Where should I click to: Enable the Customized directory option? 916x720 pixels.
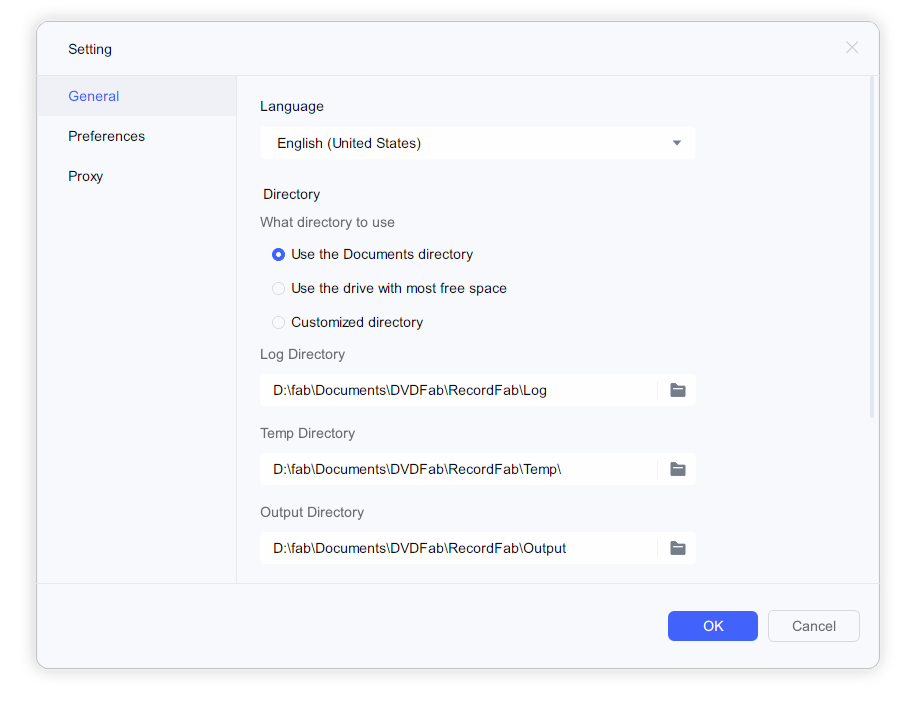click(279, 323)
